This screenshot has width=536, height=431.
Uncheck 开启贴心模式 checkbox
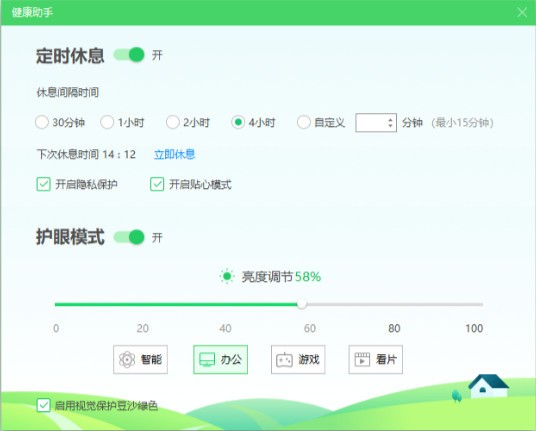pos(157,184)
